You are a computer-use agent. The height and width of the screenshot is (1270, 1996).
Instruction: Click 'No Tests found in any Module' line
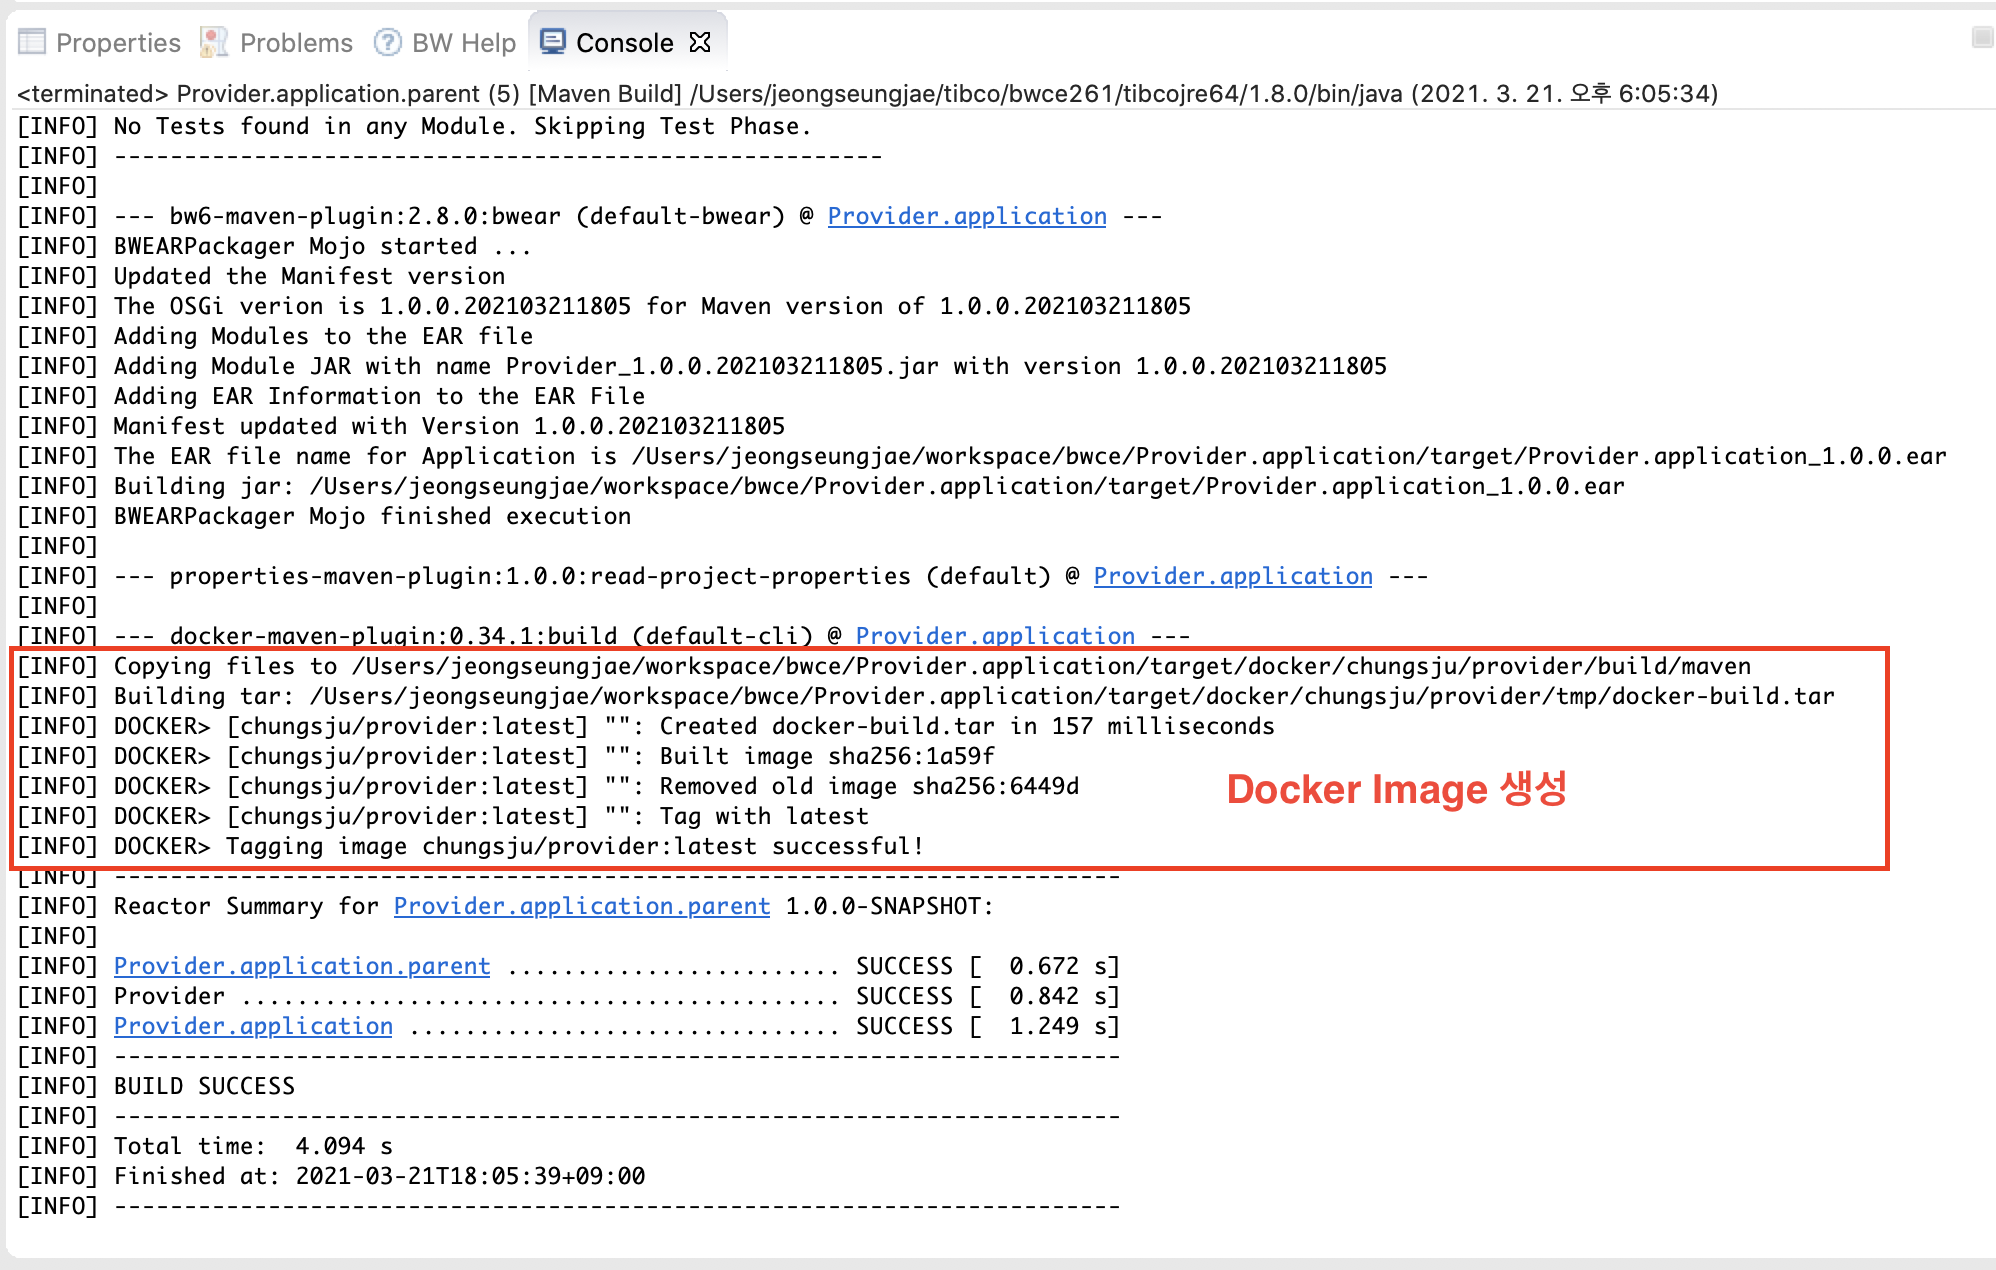(x=414, y=126)
